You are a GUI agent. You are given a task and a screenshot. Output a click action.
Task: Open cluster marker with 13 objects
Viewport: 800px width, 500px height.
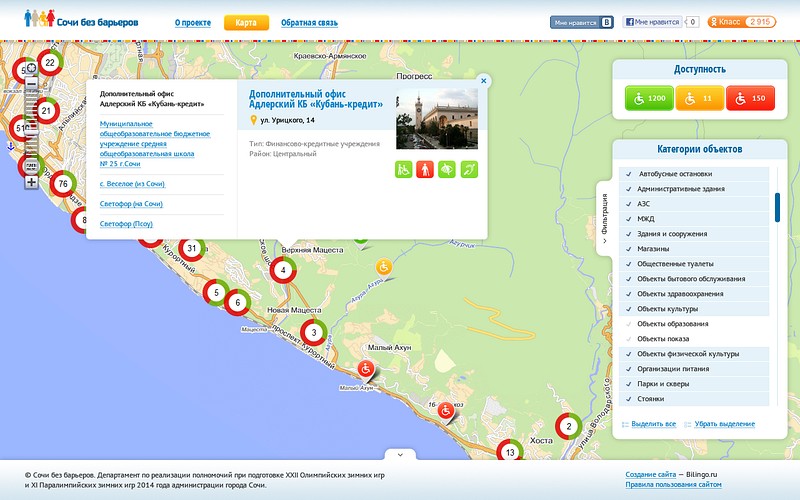click(510, 452)
